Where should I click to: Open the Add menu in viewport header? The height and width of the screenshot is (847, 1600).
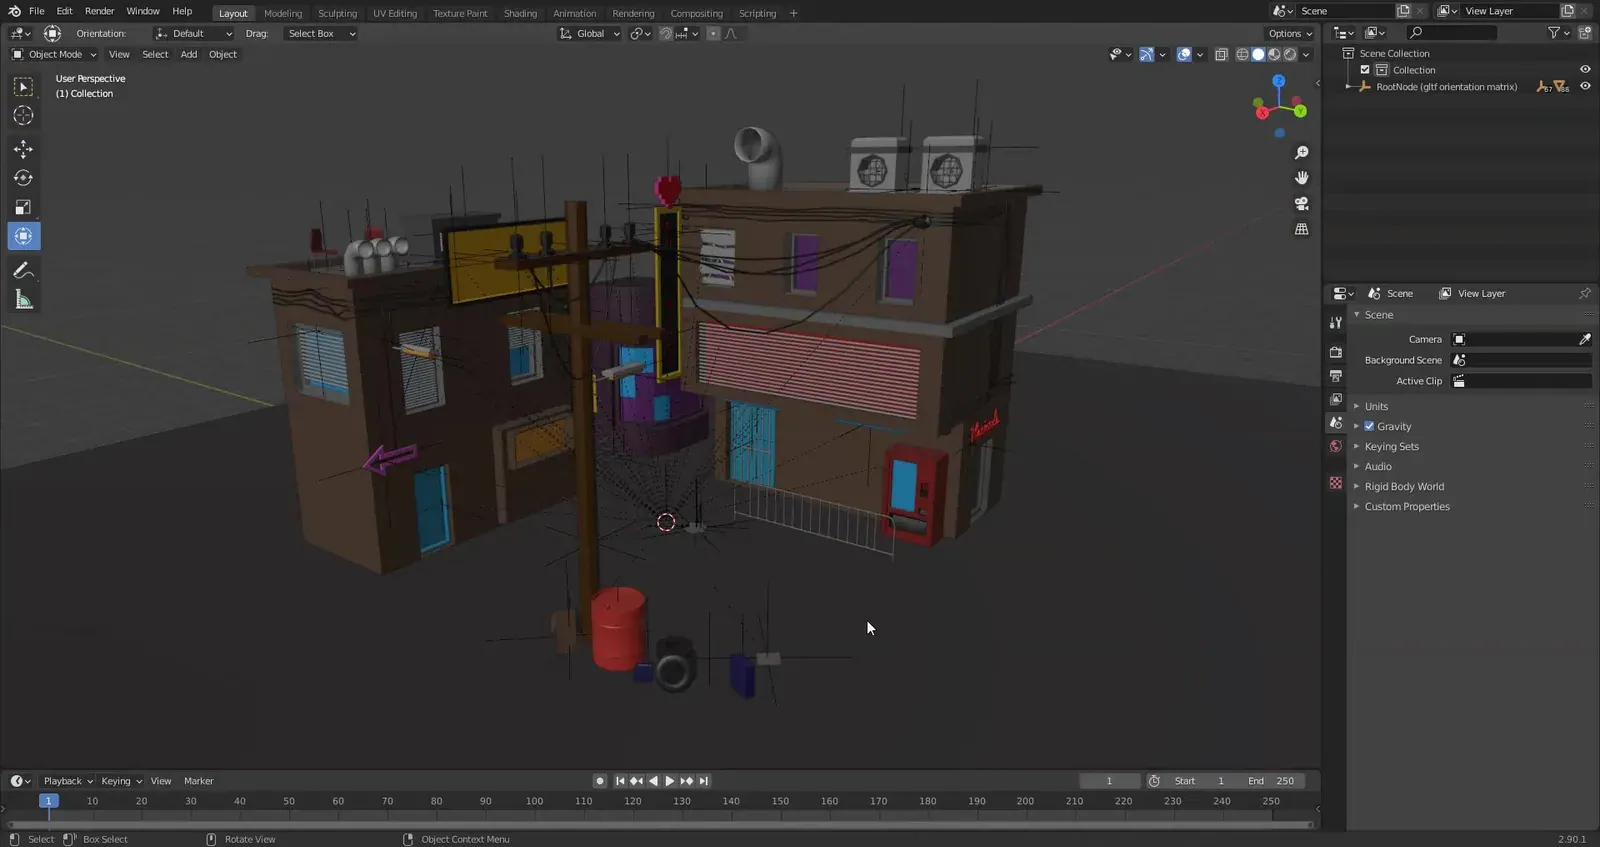[189, 55]
